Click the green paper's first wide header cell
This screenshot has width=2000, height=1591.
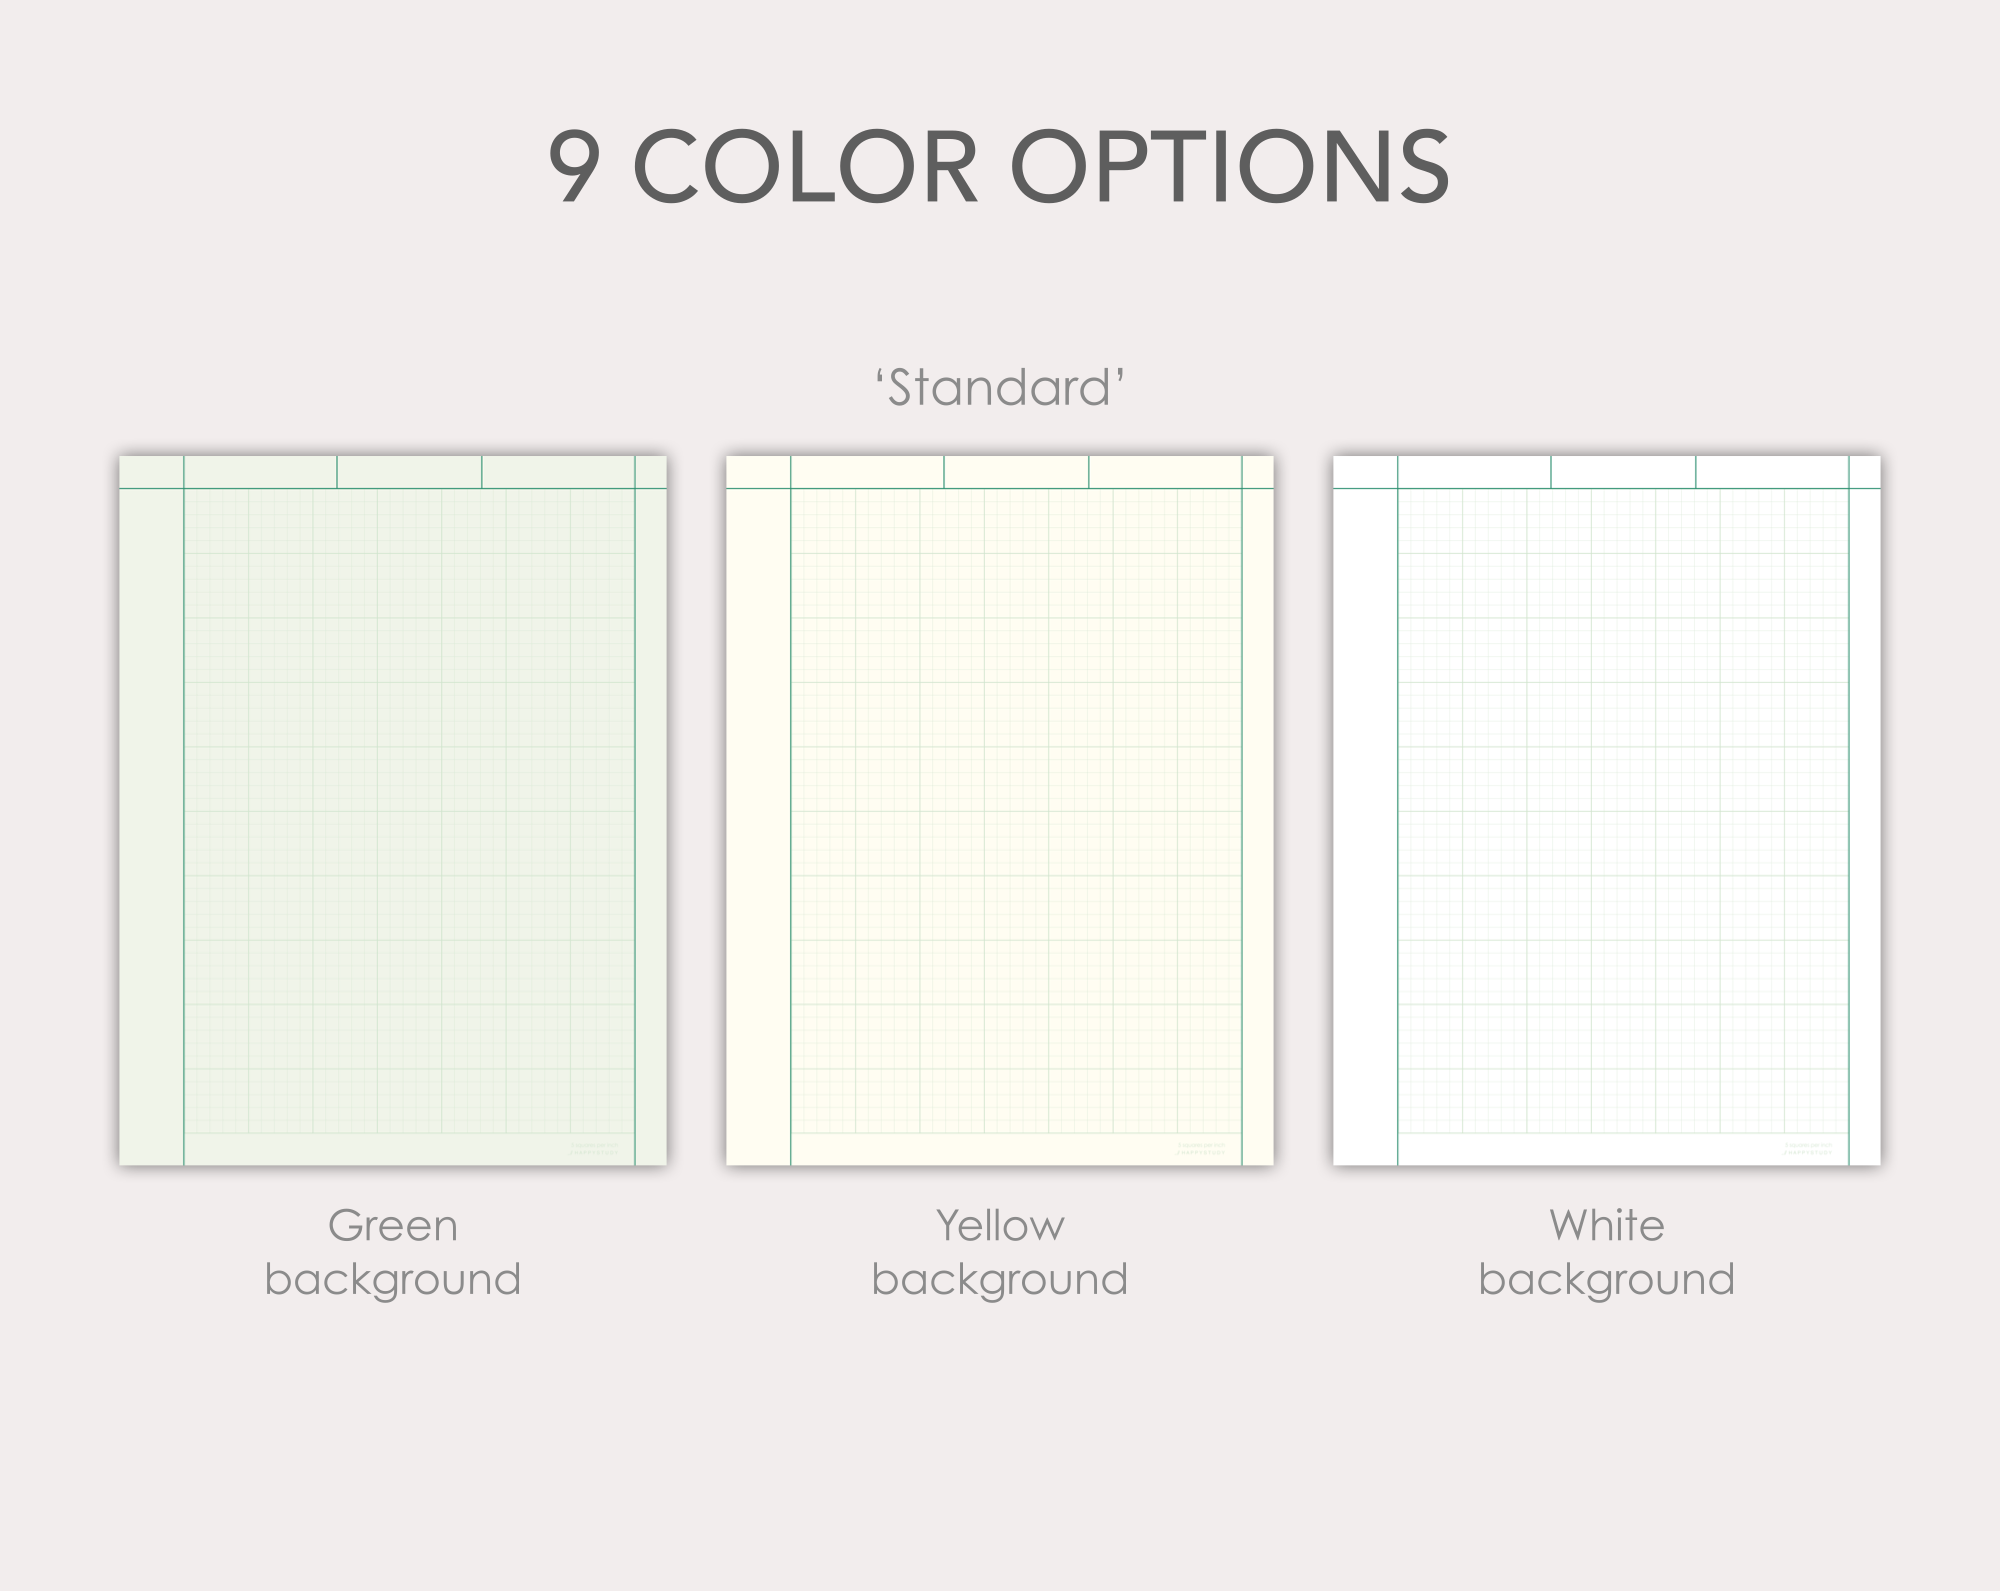tap(260, 472)
